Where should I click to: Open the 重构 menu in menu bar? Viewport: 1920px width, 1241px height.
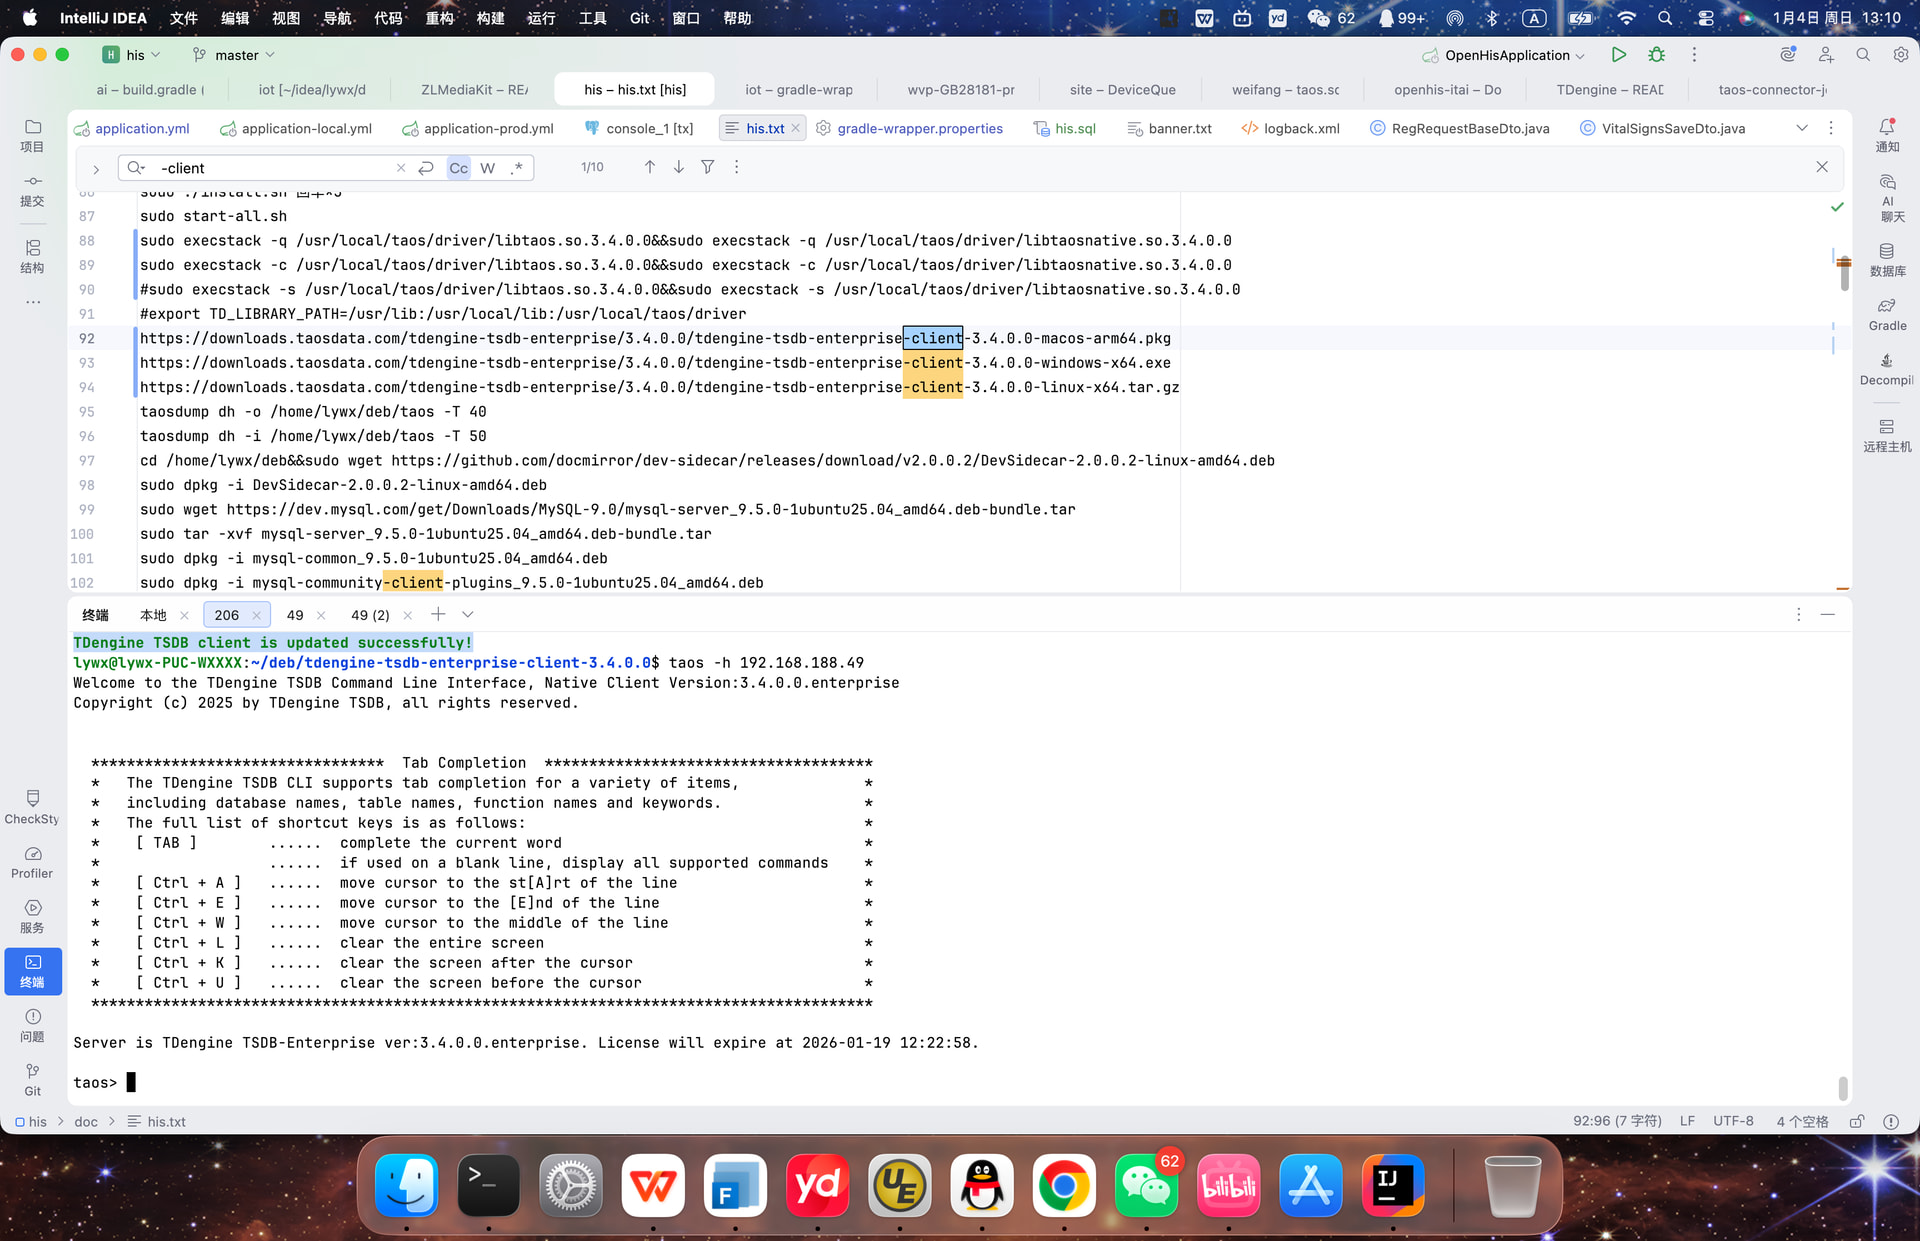pos(439,18)
